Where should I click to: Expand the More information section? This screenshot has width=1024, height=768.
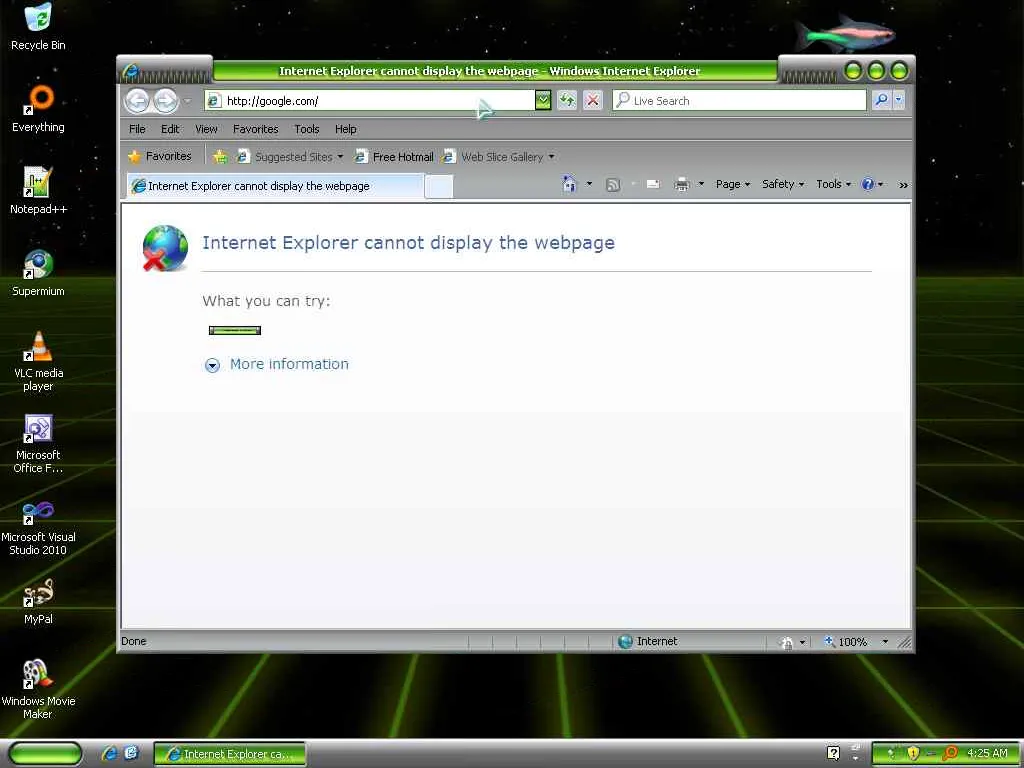(x=212, y=365)
